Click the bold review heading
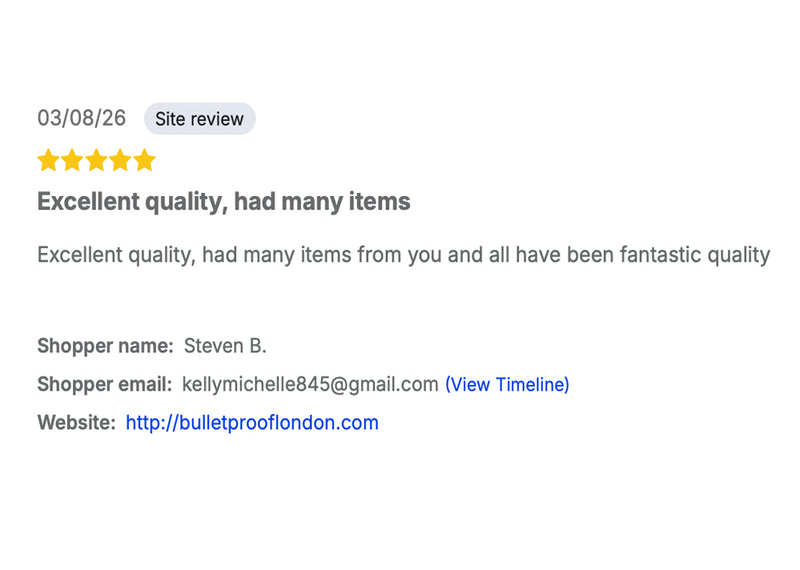The height and width of the screenshot is (570, 800). pyautogui.click(x=223, y=202)
